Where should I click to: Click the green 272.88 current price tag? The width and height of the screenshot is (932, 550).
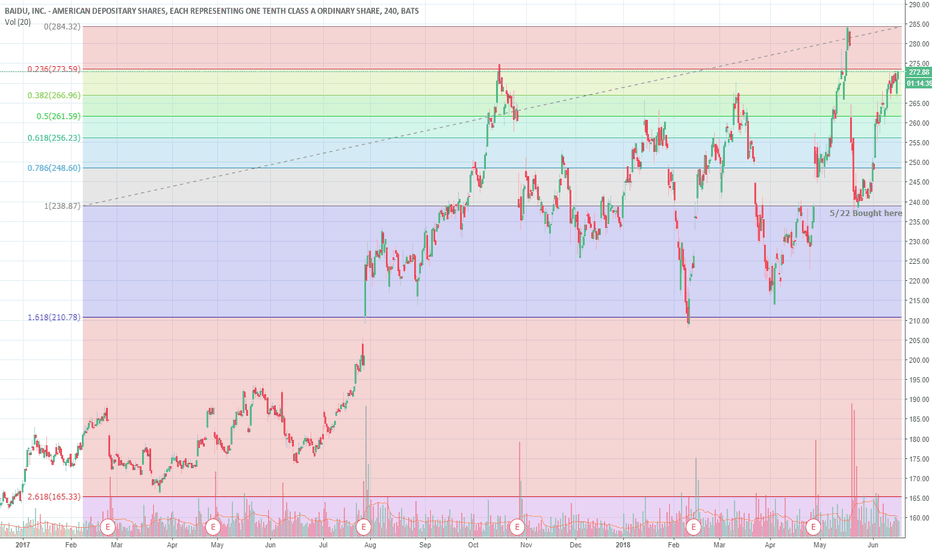tap(919, 72)
